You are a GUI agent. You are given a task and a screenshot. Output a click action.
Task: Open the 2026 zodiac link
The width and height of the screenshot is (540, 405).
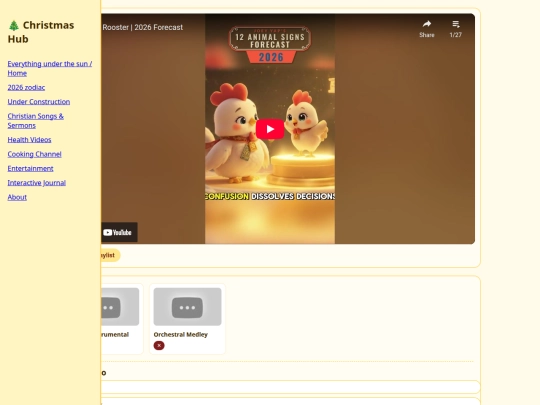click(26, 87)
